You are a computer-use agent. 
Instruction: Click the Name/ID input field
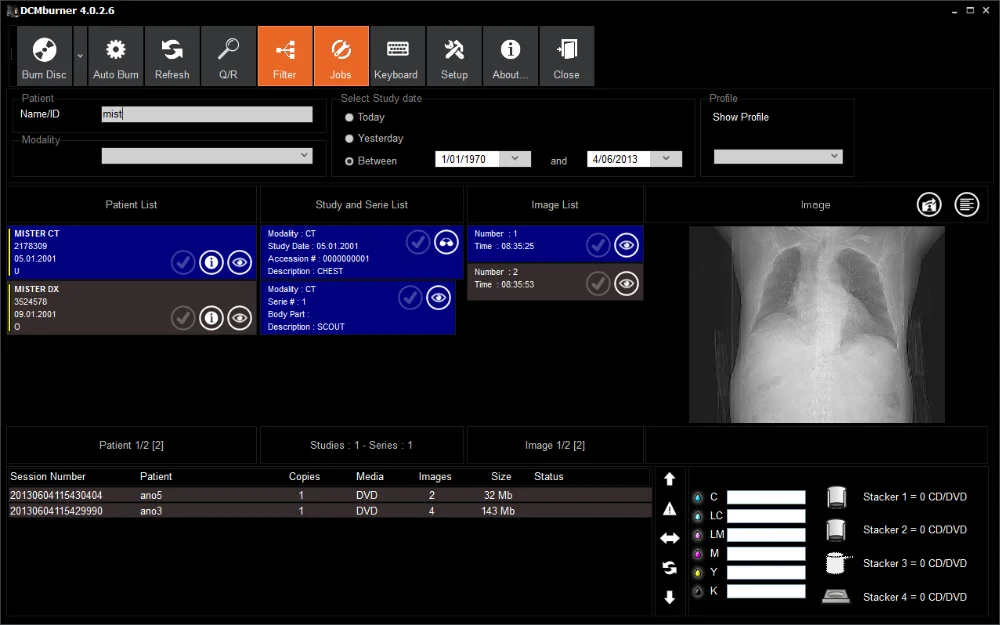tap(207, 115)
